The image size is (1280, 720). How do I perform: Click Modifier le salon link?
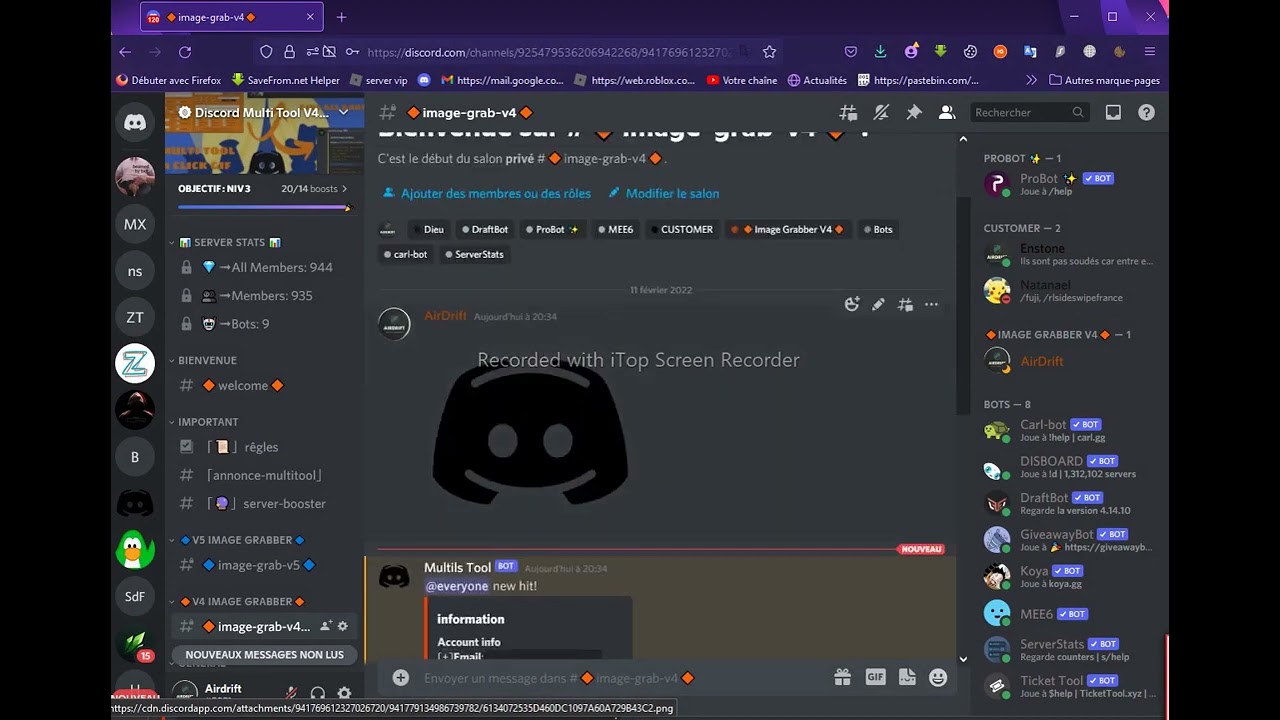664,193
